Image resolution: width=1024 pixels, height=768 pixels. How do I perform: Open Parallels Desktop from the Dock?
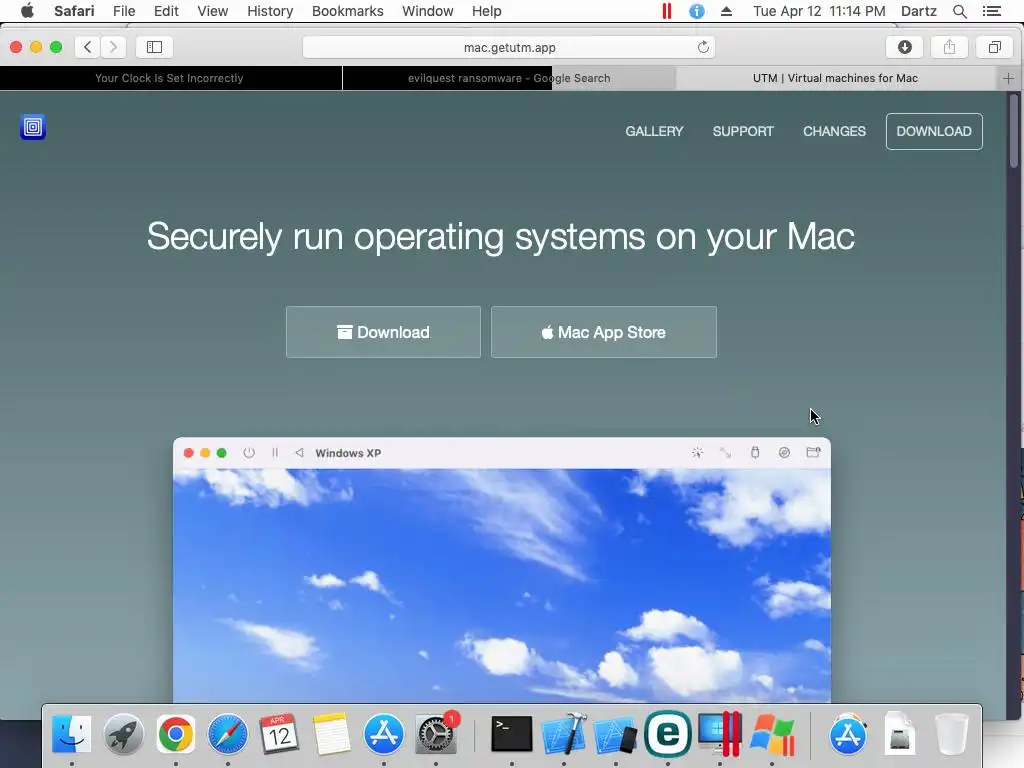coord(720,734)
